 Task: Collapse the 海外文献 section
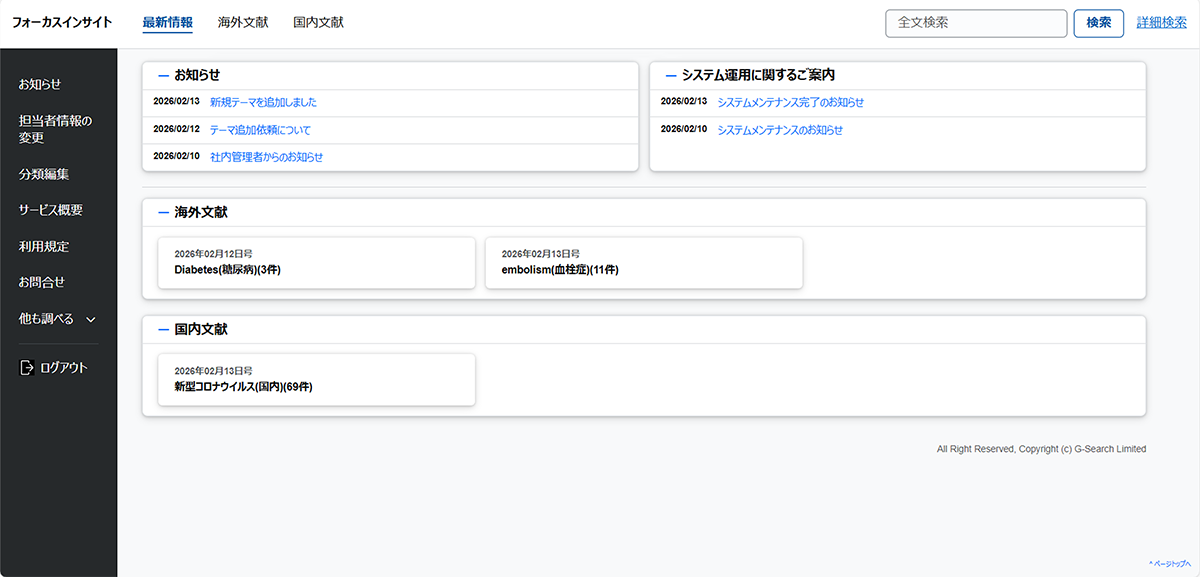click(x=164, y=212)
